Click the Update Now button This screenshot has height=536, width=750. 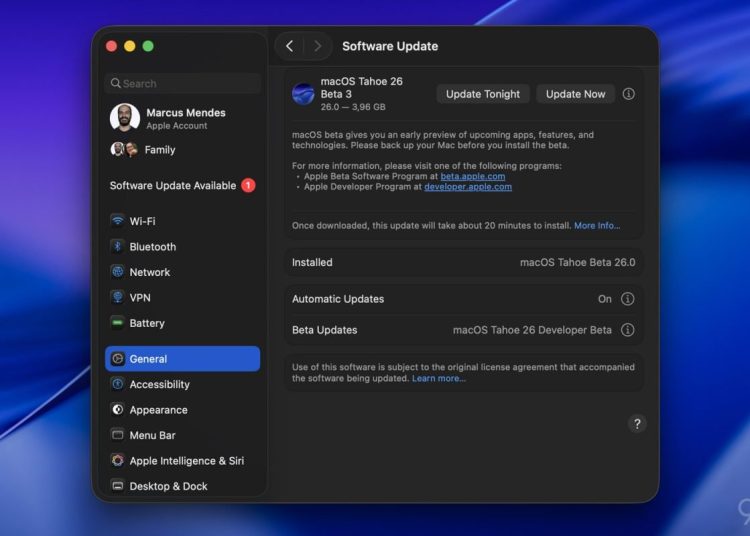coord(575,94)
